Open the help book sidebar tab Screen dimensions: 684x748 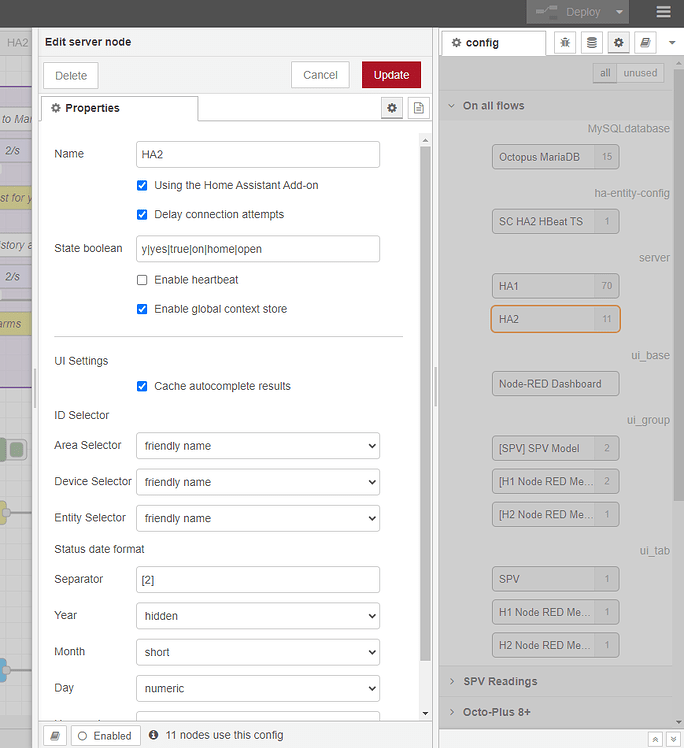tap(646, 43)
